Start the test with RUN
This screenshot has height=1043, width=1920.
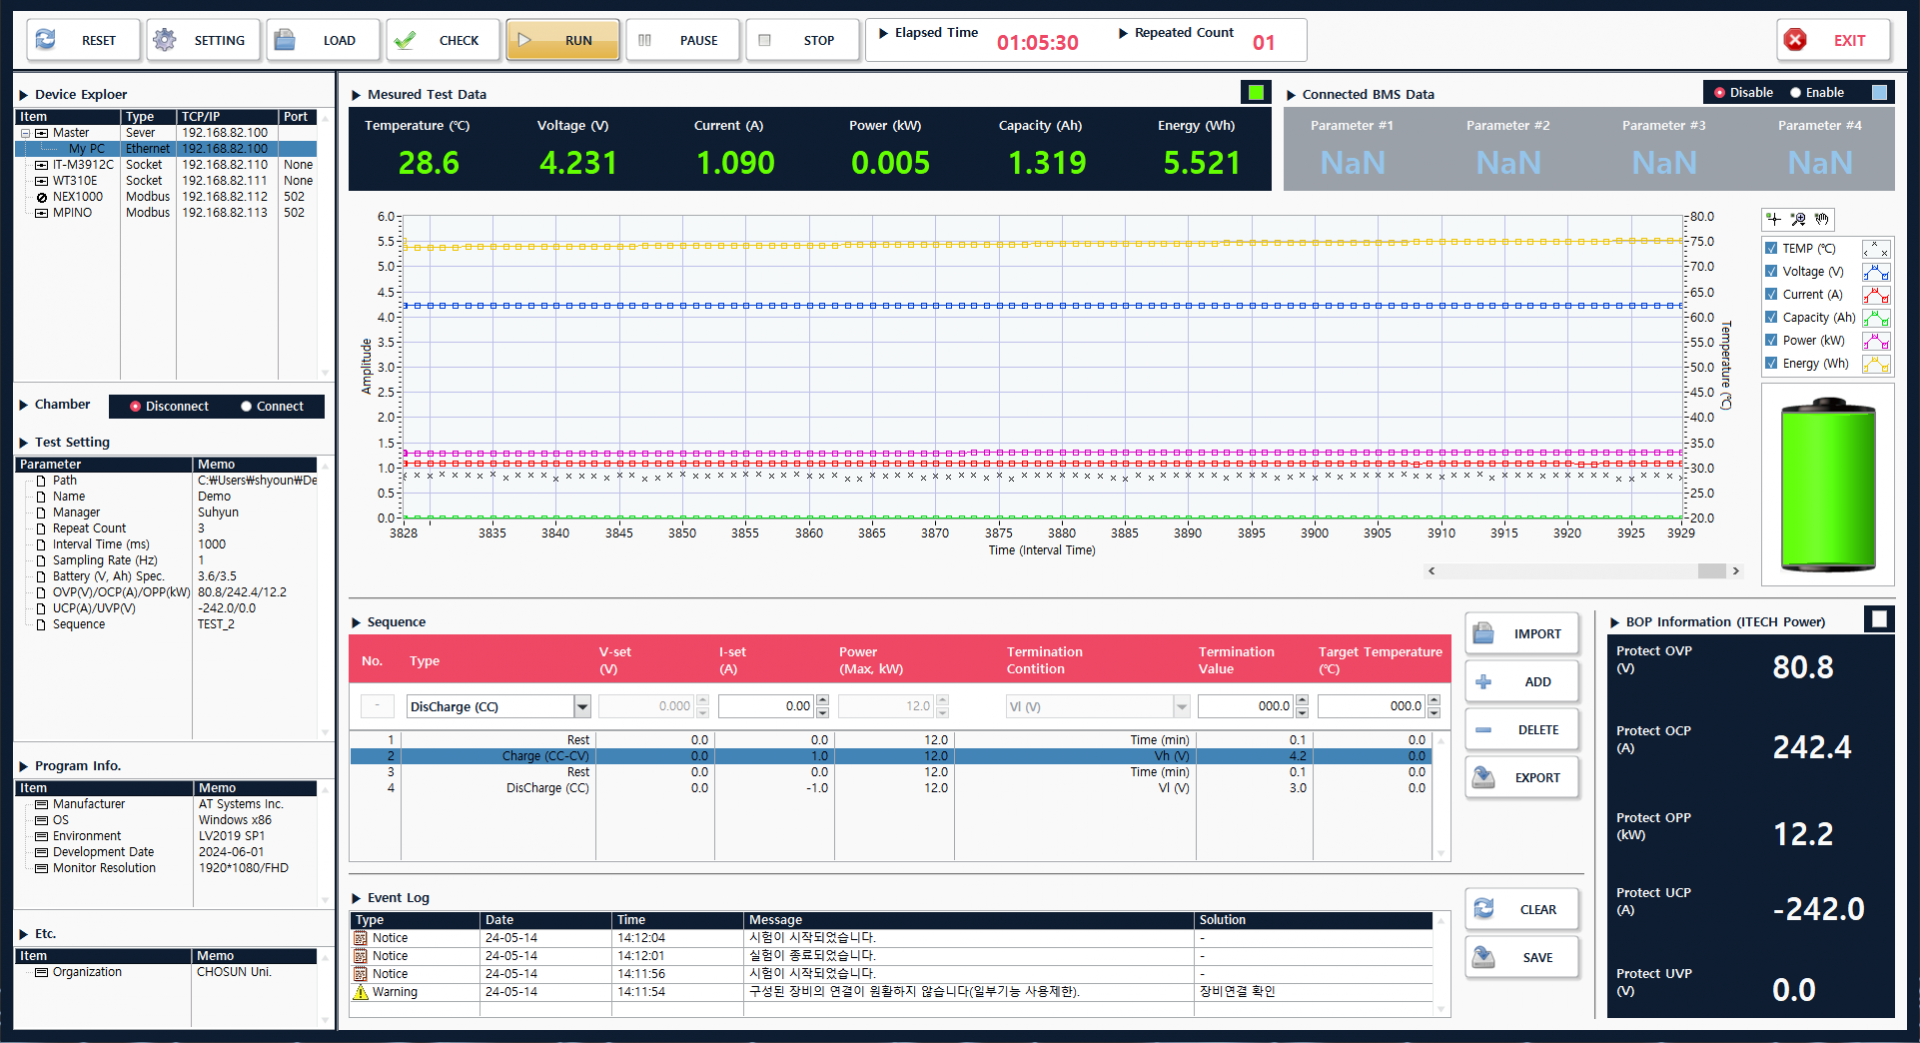point(563,40)
